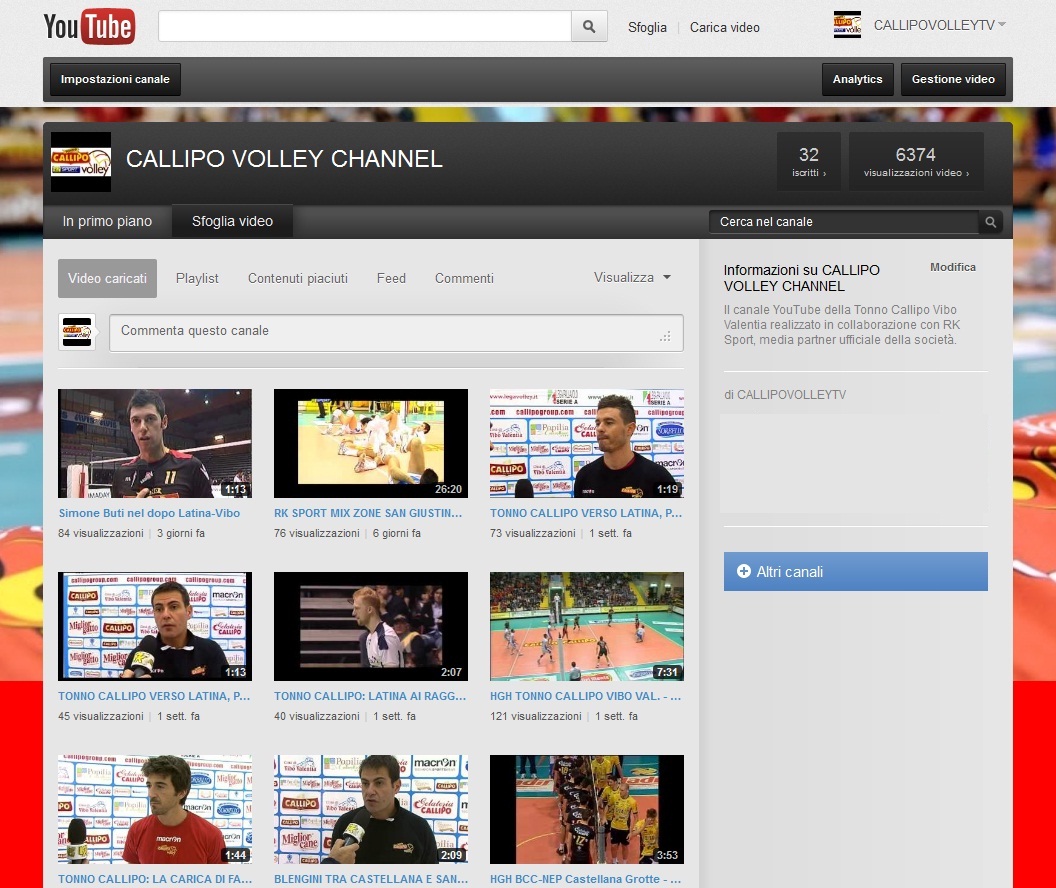Switch to the Sfoglia video tab
Image resolution: width=1056 pixels, height=888 pixels.
[232, 220]
